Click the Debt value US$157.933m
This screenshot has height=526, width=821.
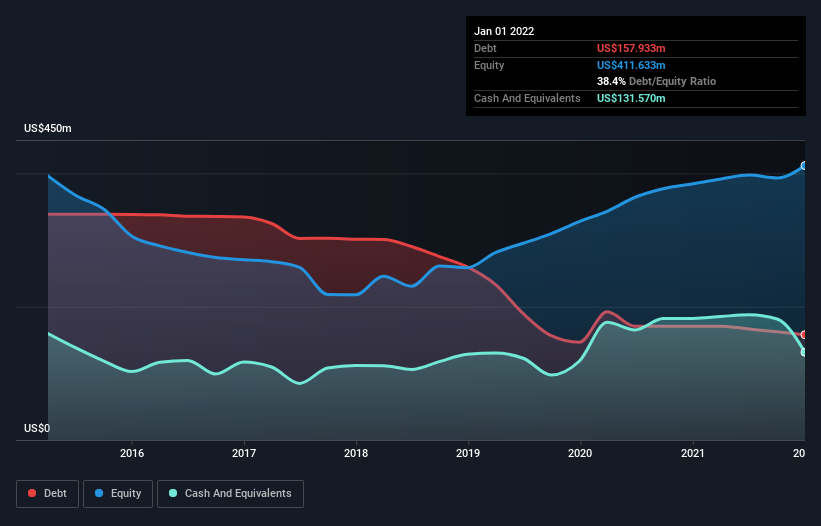click(631, 48)
